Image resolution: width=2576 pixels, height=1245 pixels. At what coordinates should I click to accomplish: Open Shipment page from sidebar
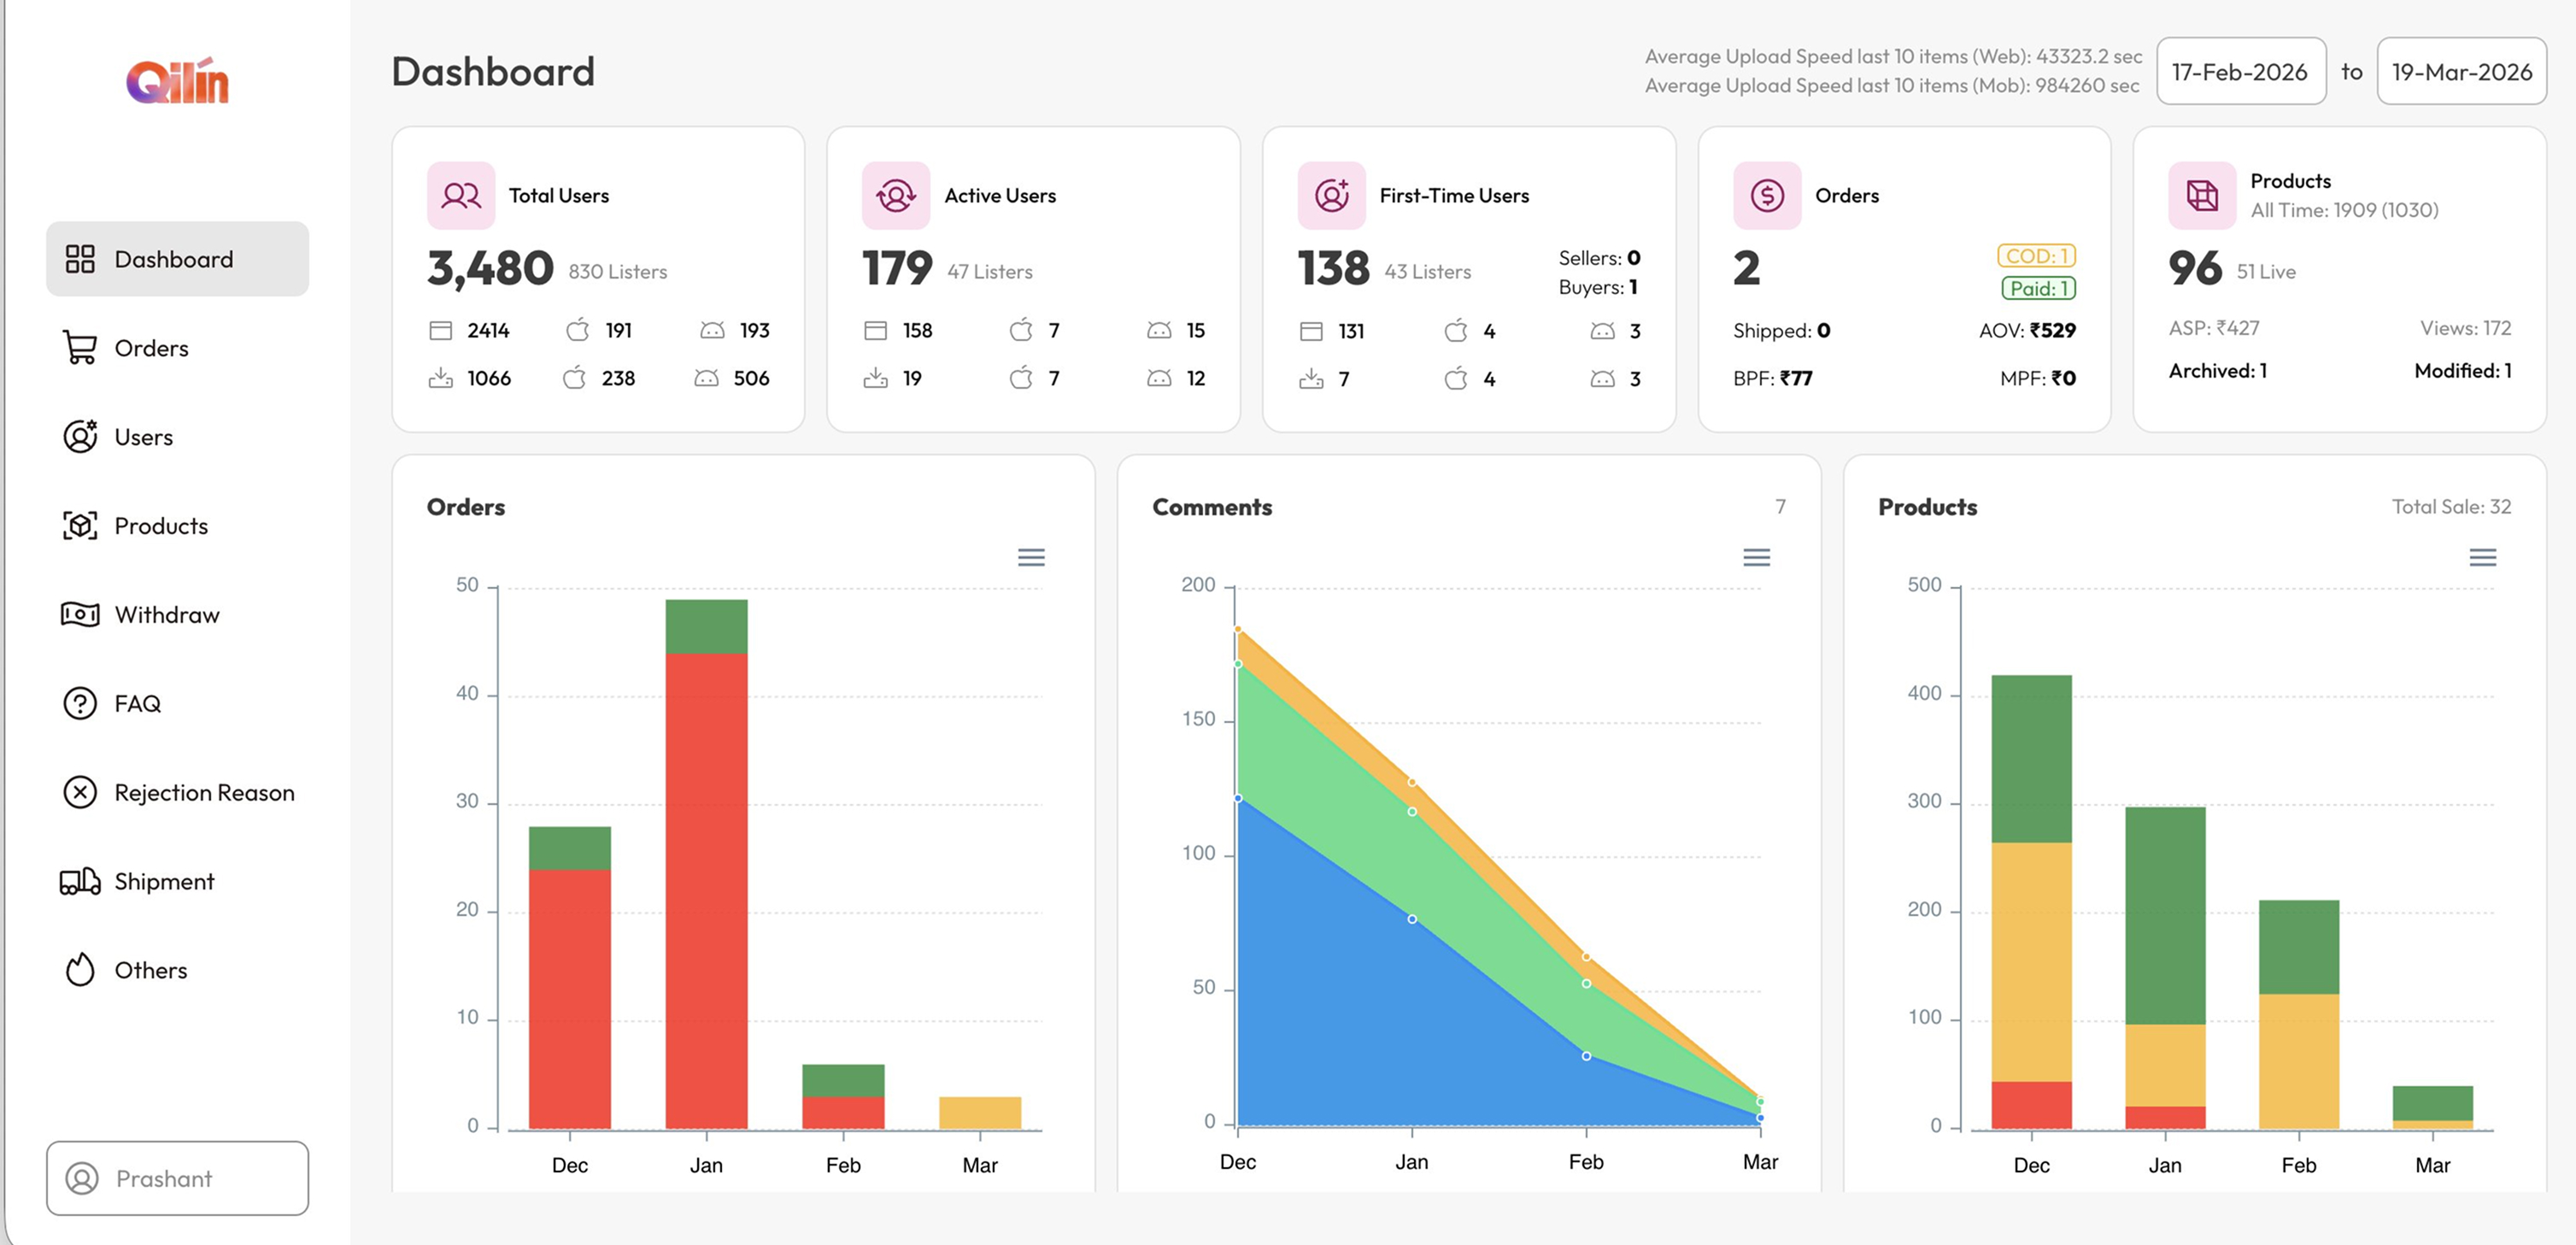point(177,881)
